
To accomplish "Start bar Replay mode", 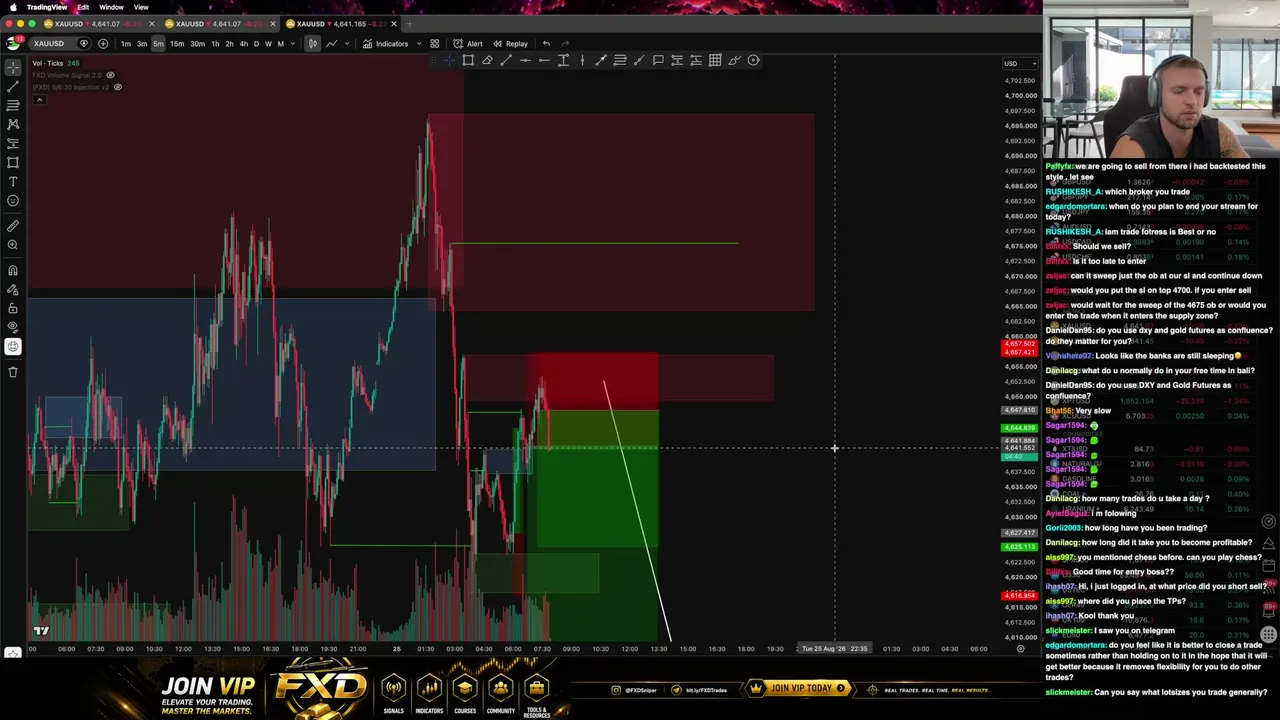I will pos(510,44).
